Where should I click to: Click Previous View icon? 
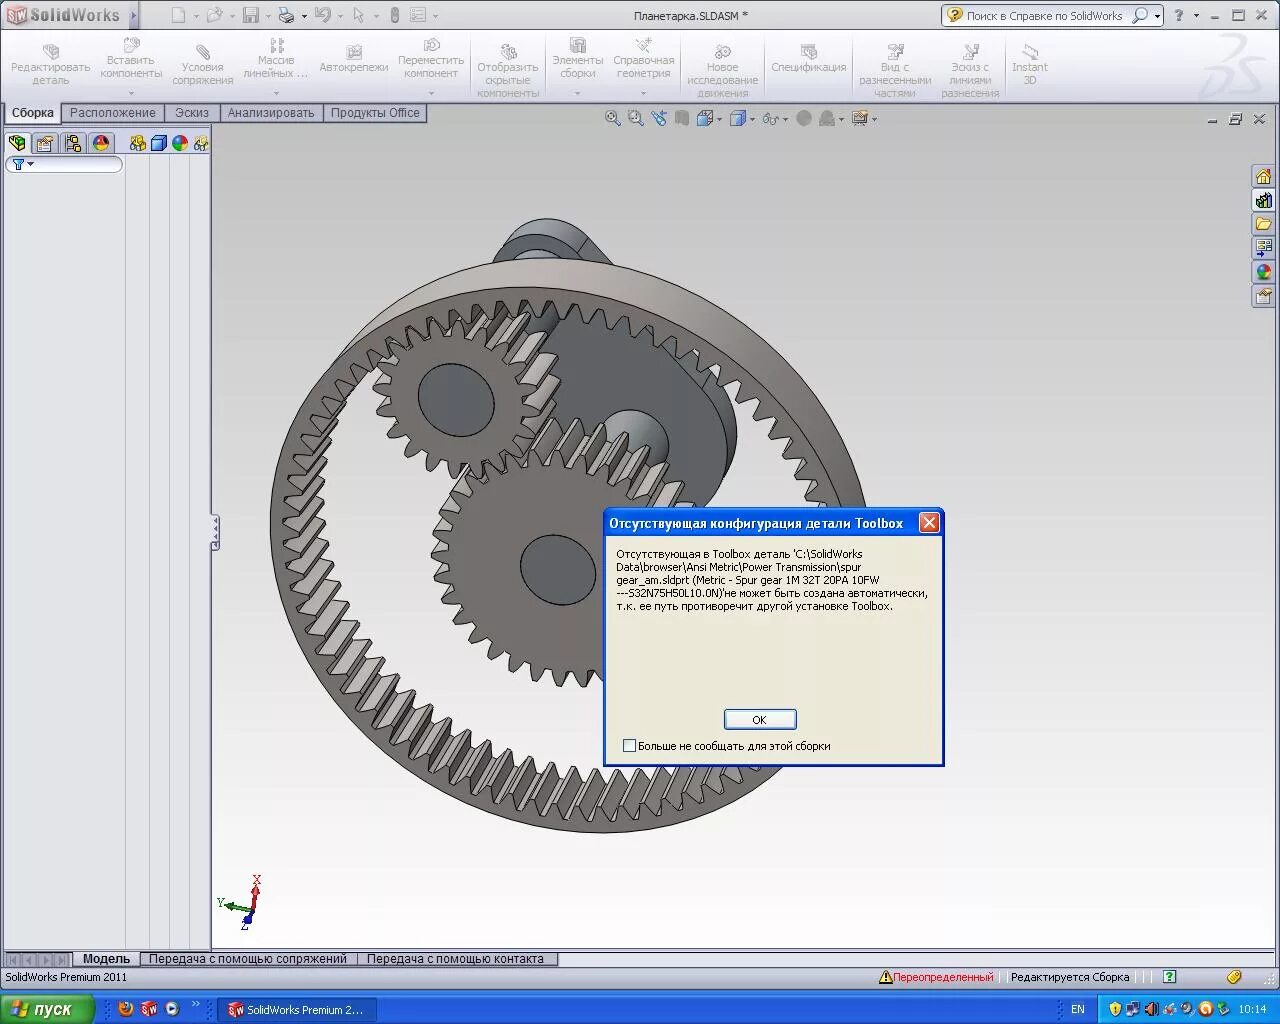point(659,118)
